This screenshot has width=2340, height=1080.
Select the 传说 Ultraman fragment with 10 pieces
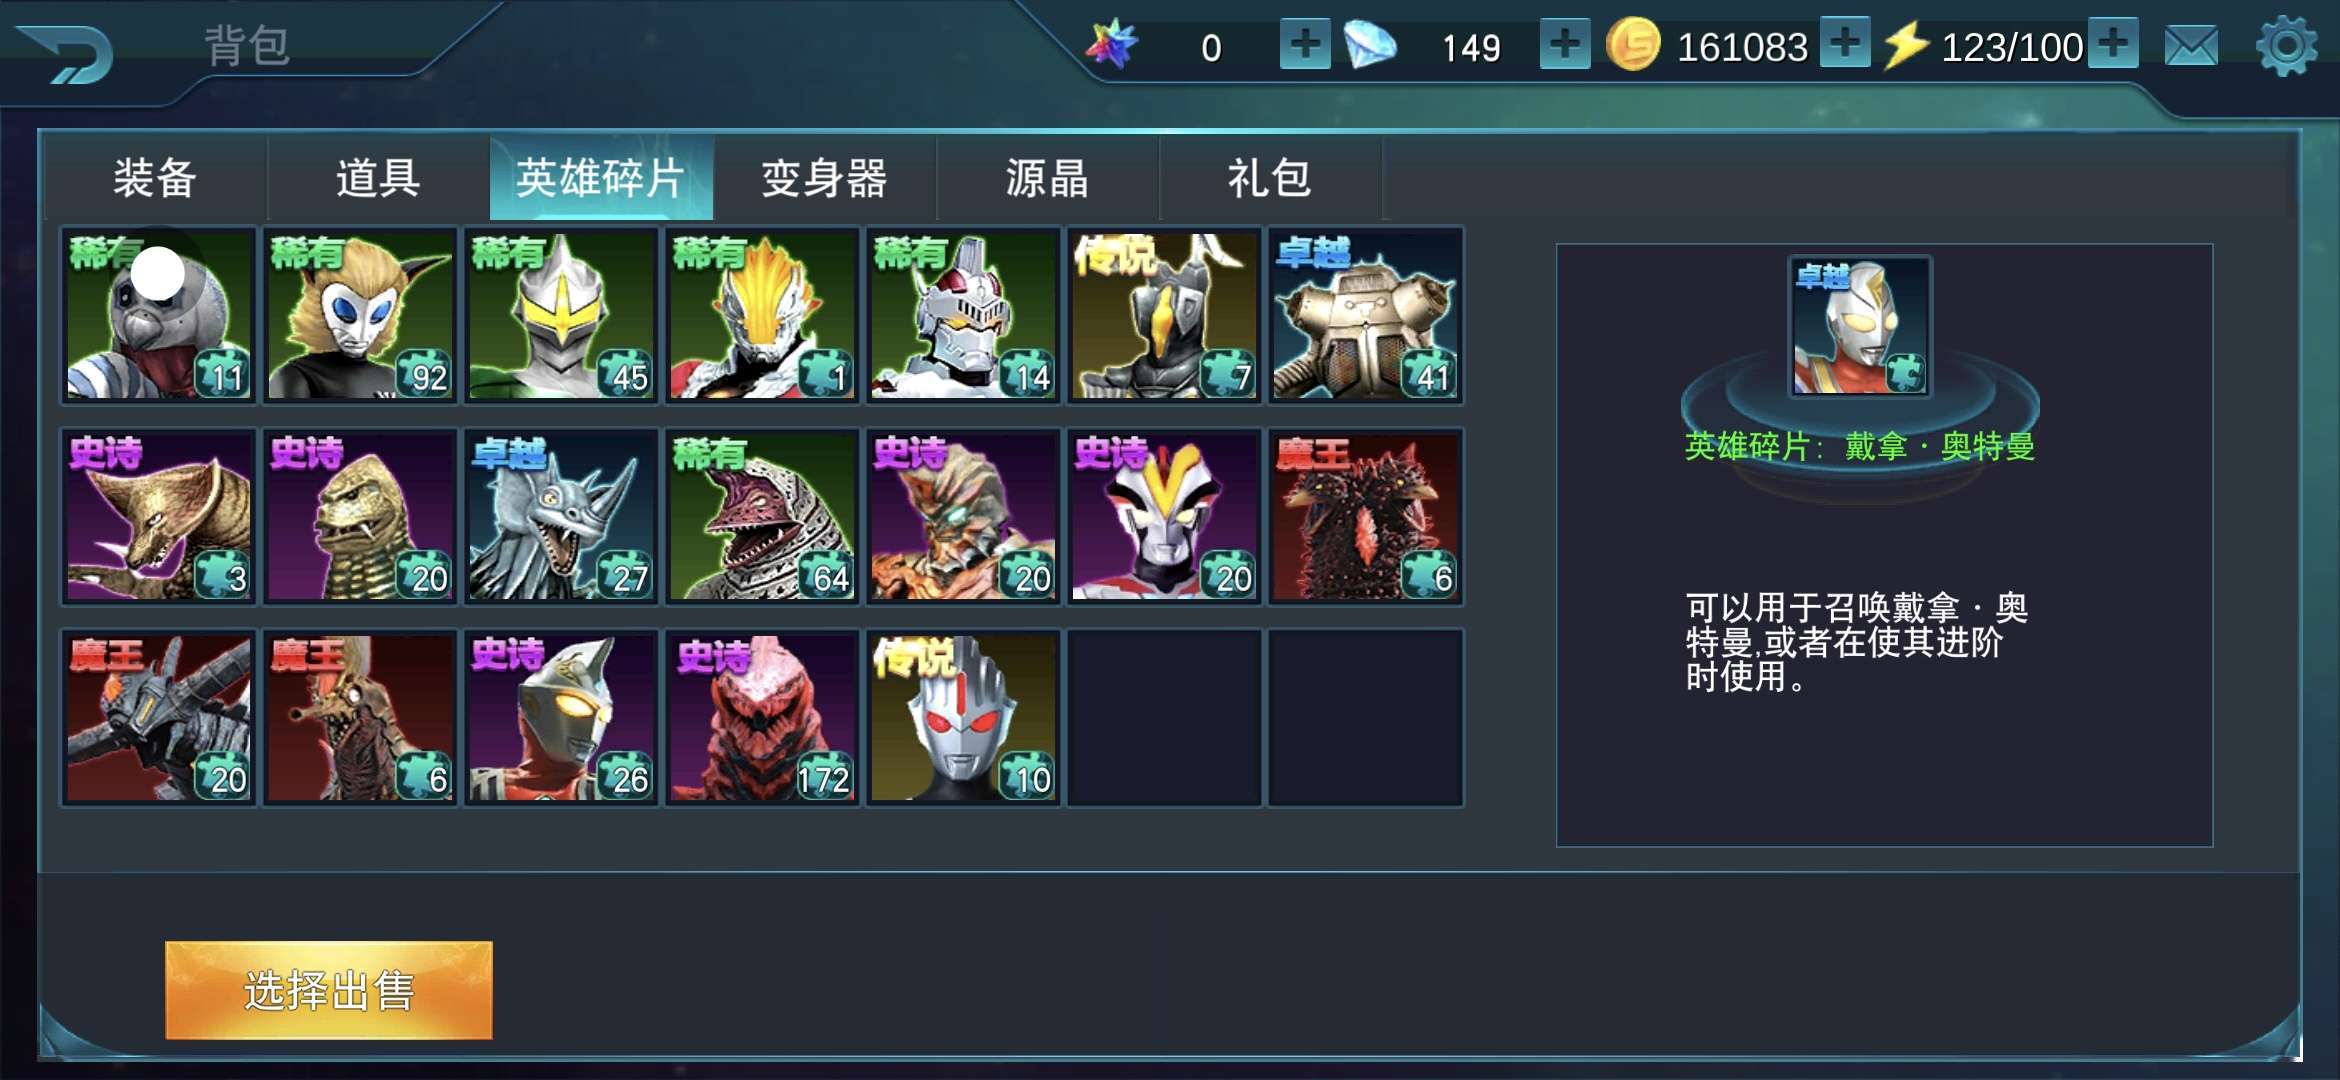click(x=963, y=717)
